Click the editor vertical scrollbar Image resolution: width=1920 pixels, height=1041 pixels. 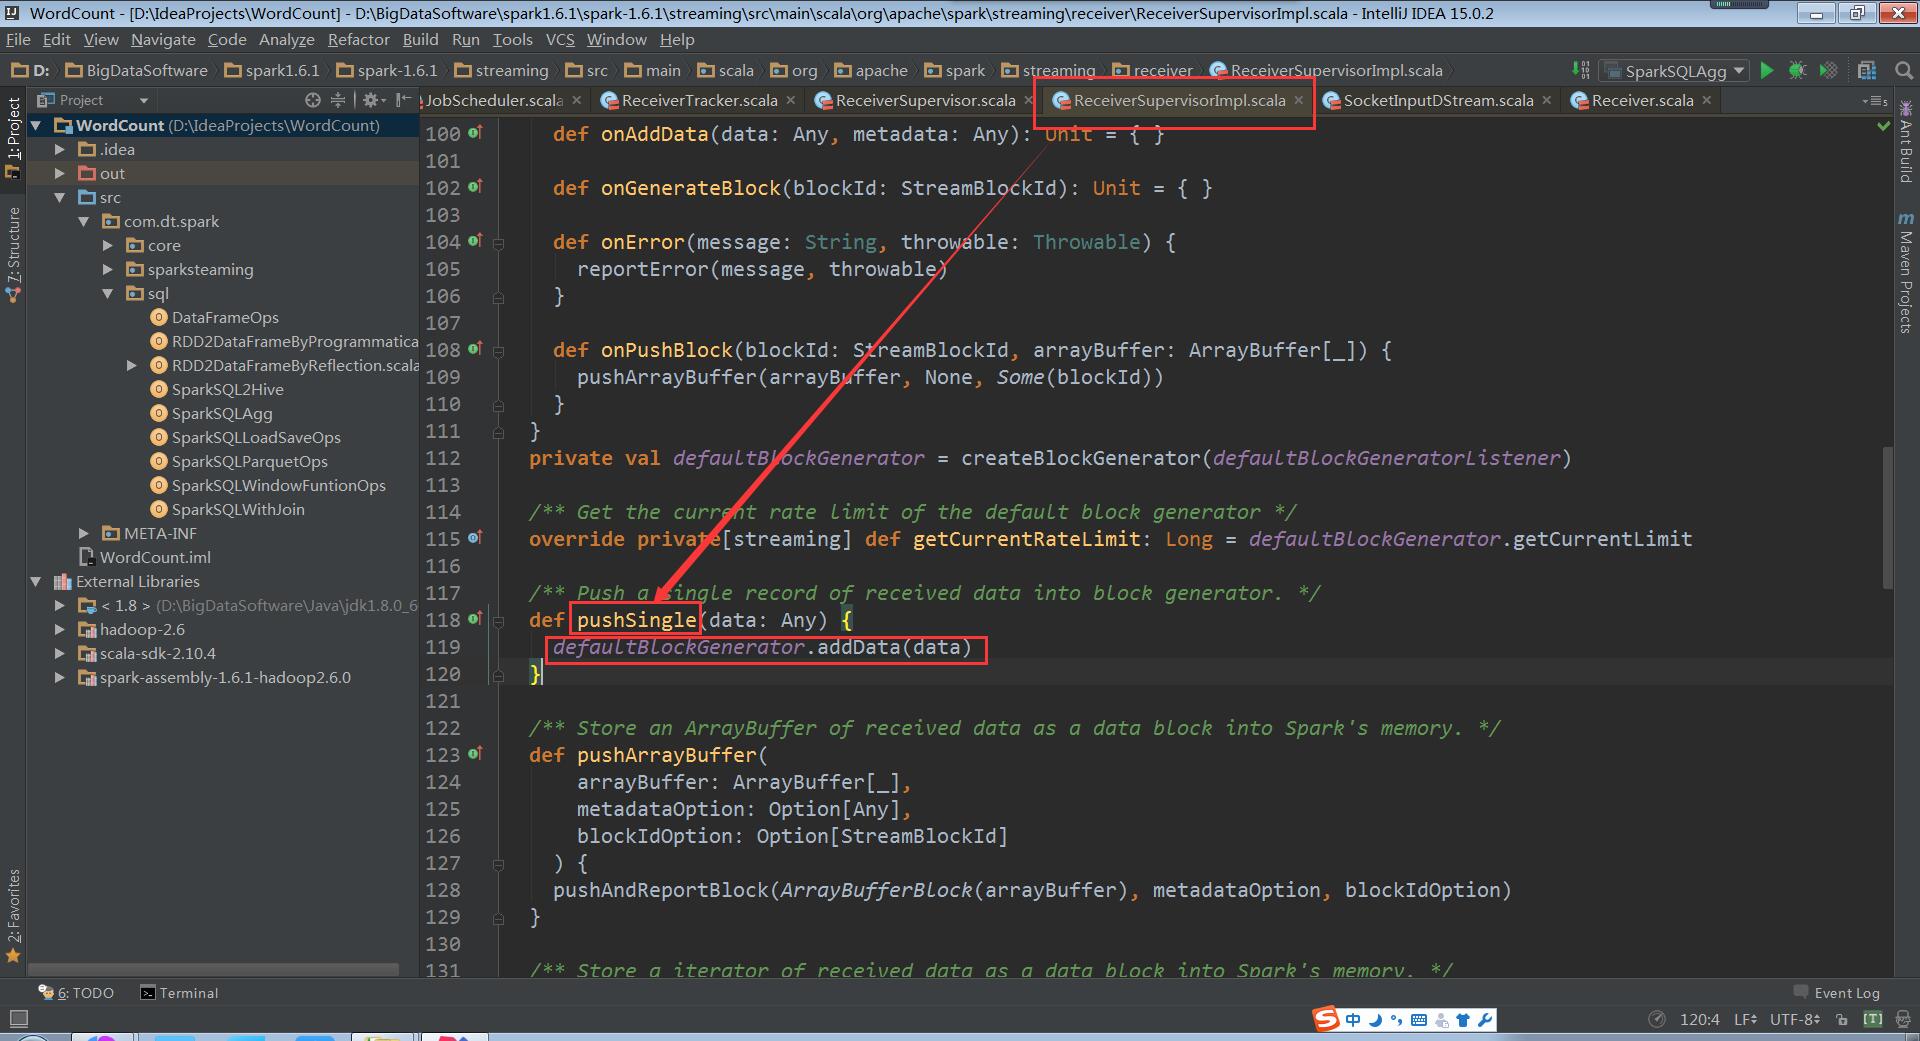[x=1888, y=517]
